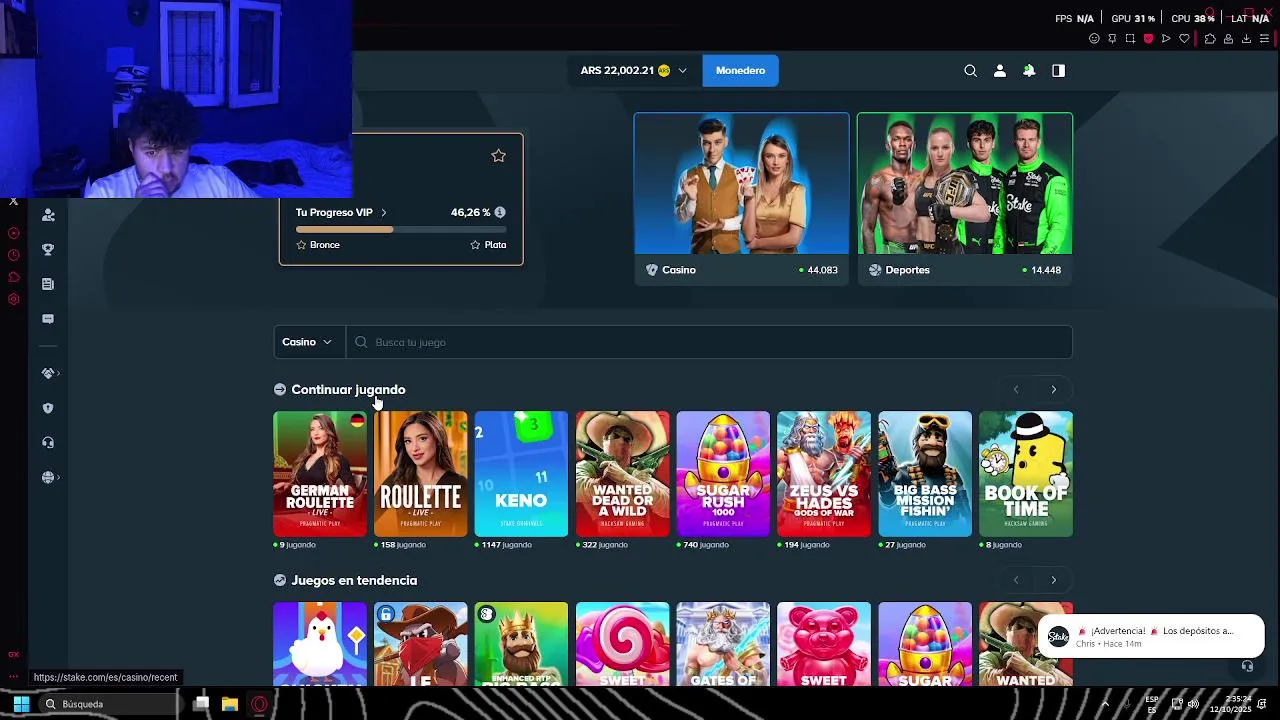Launch Wanted Dead or a Wild in Continuar jugando

[x=622, y=474]
